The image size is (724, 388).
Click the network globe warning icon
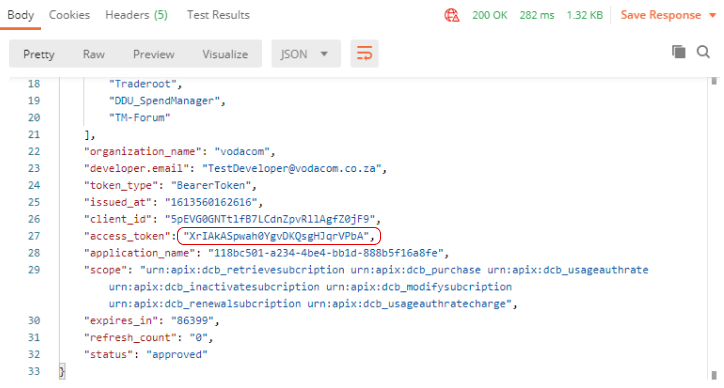[452, 15]
